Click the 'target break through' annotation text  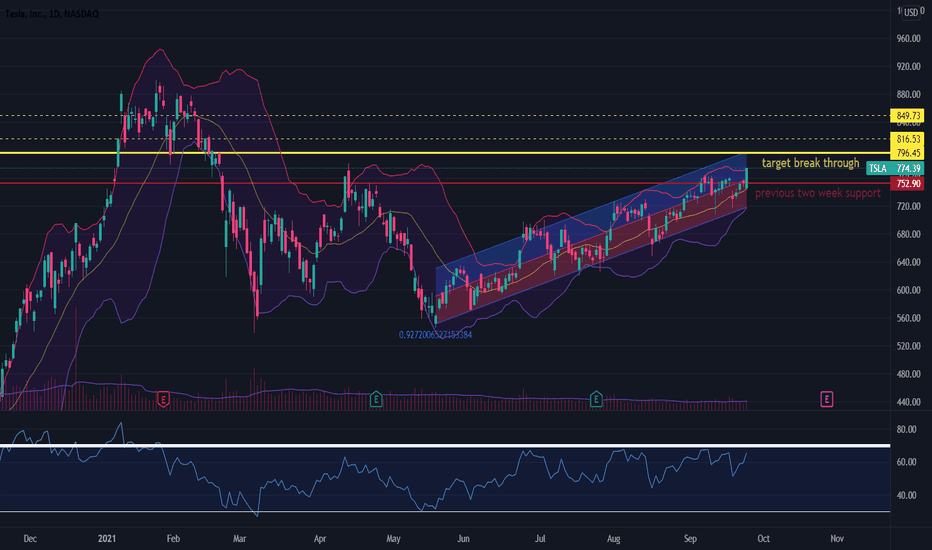coord(810,163)
